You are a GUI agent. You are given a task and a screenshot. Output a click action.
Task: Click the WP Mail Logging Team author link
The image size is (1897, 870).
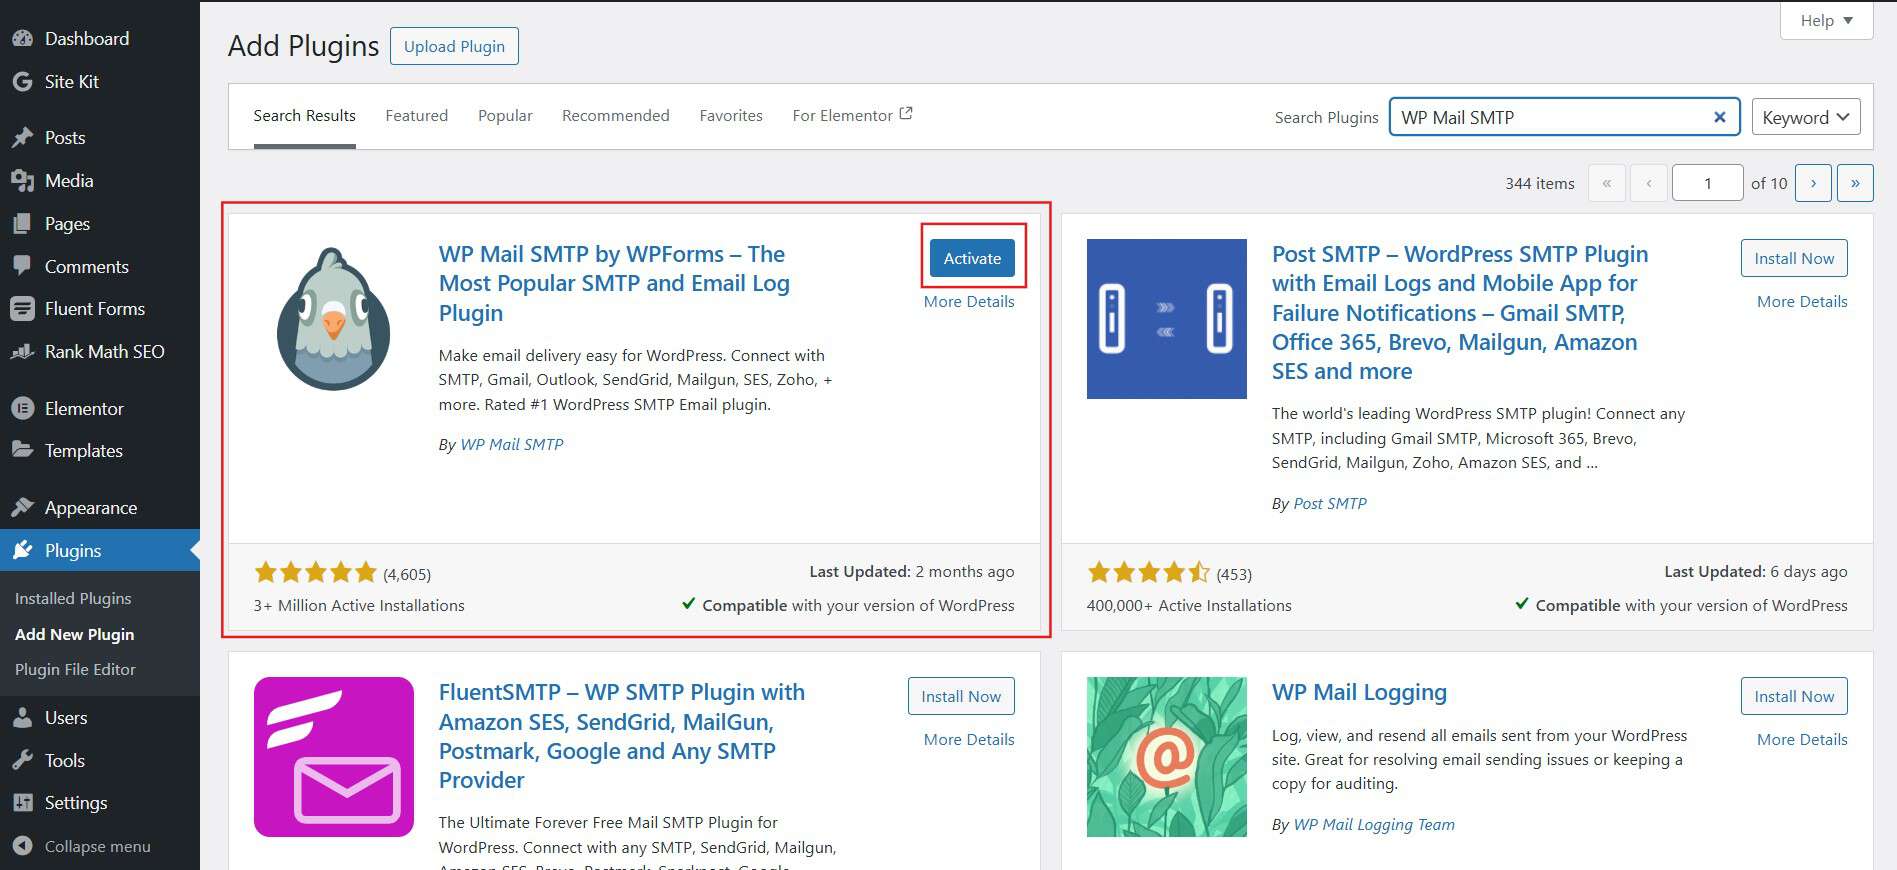(1374, 825)
